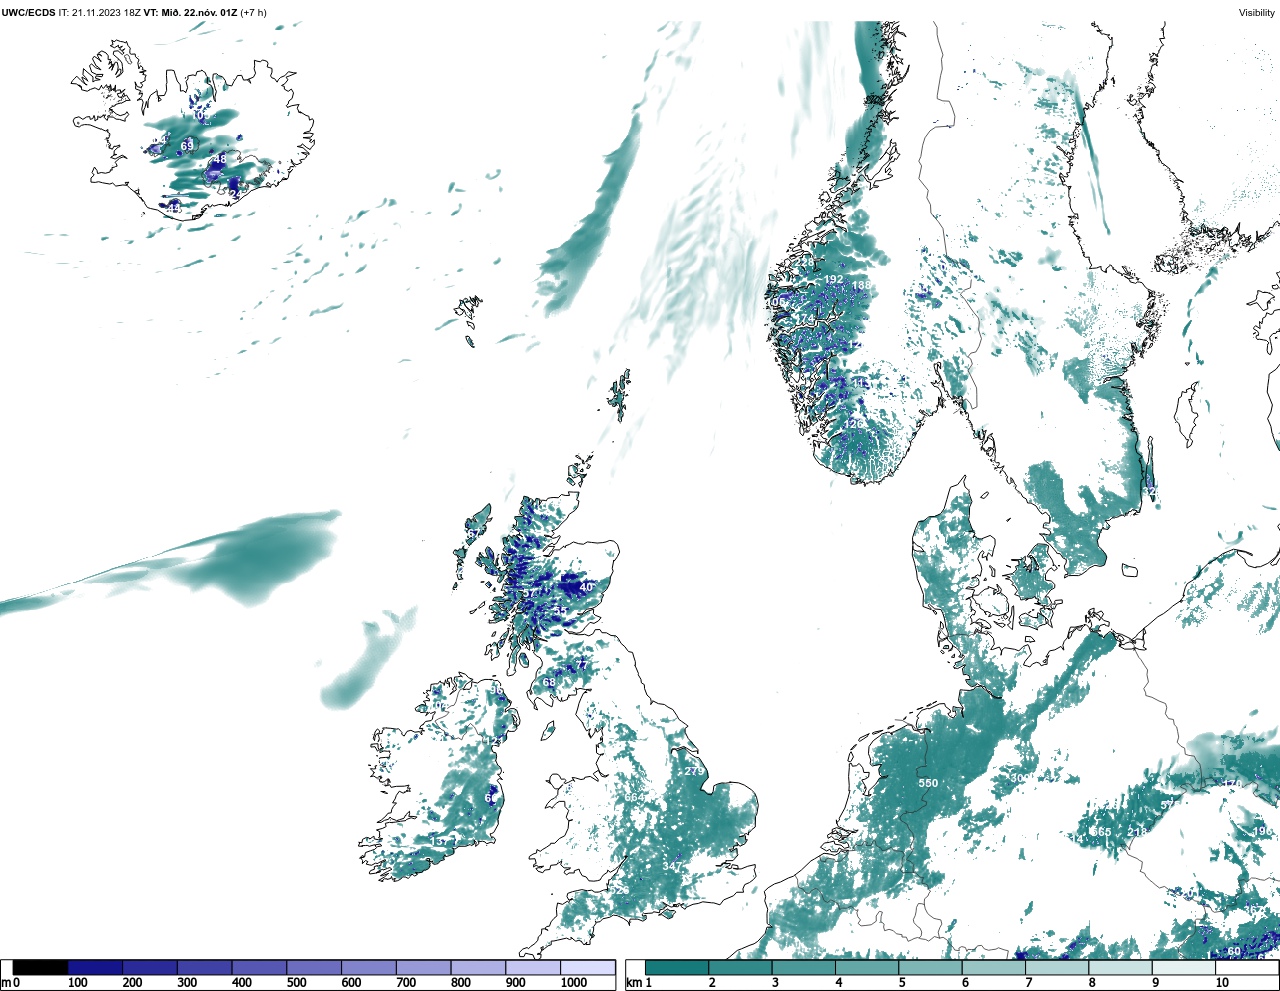
Task: Select the 7–8 km pale teal swatch
Action: click(1057, 967)
